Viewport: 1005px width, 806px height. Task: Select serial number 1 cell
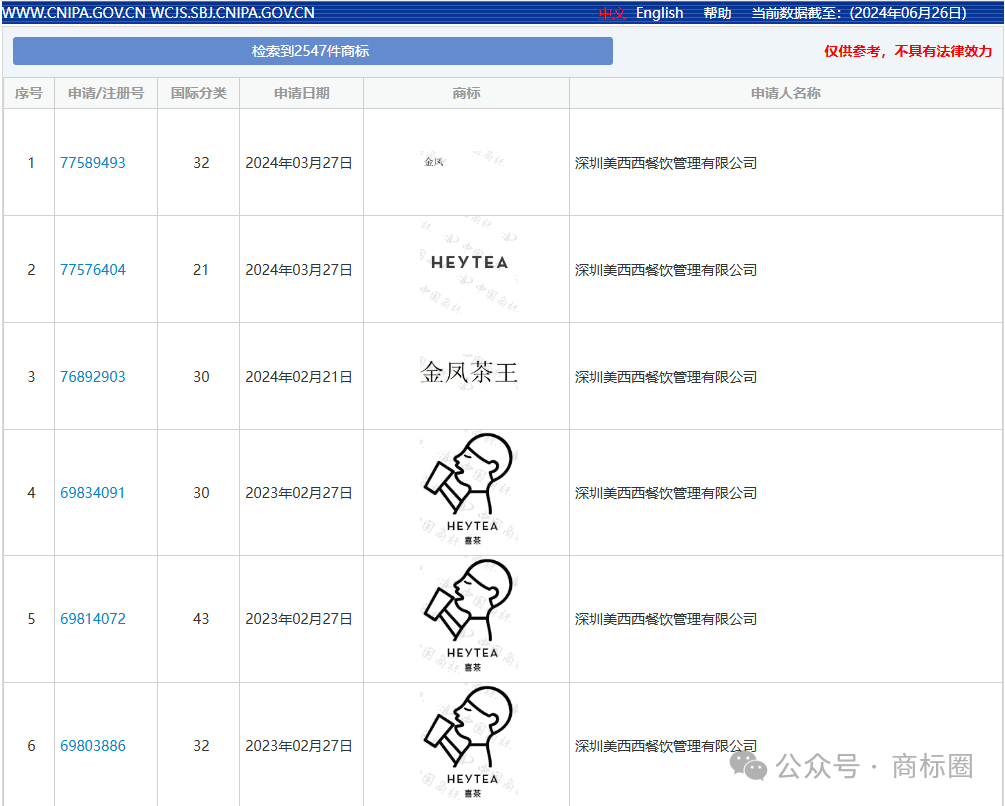(x=31, y=163)
